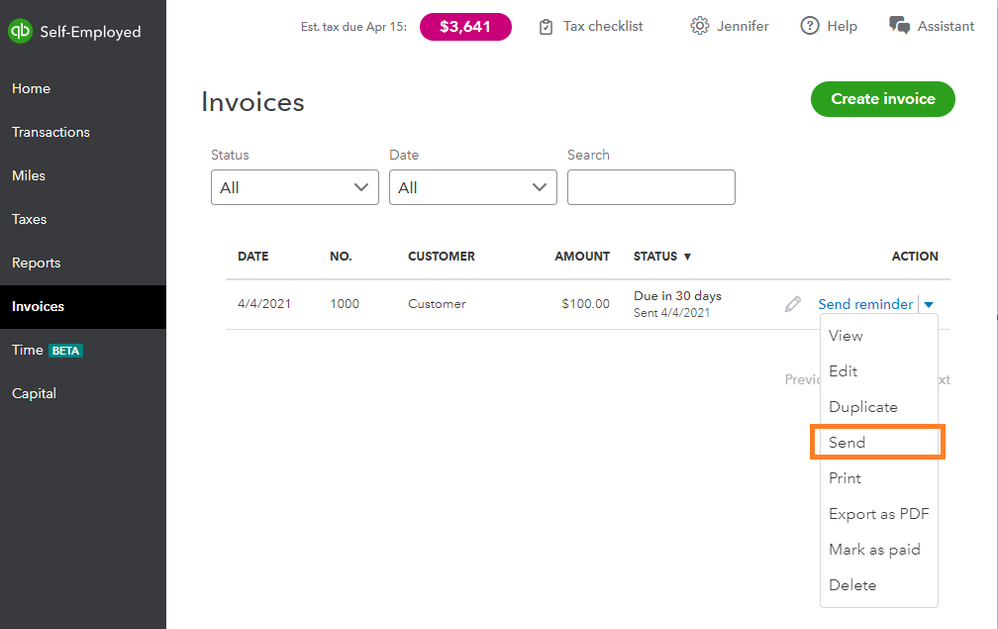Choose Send from the action menu
This screenshot has height=629, width=998.
pos(878,442)
